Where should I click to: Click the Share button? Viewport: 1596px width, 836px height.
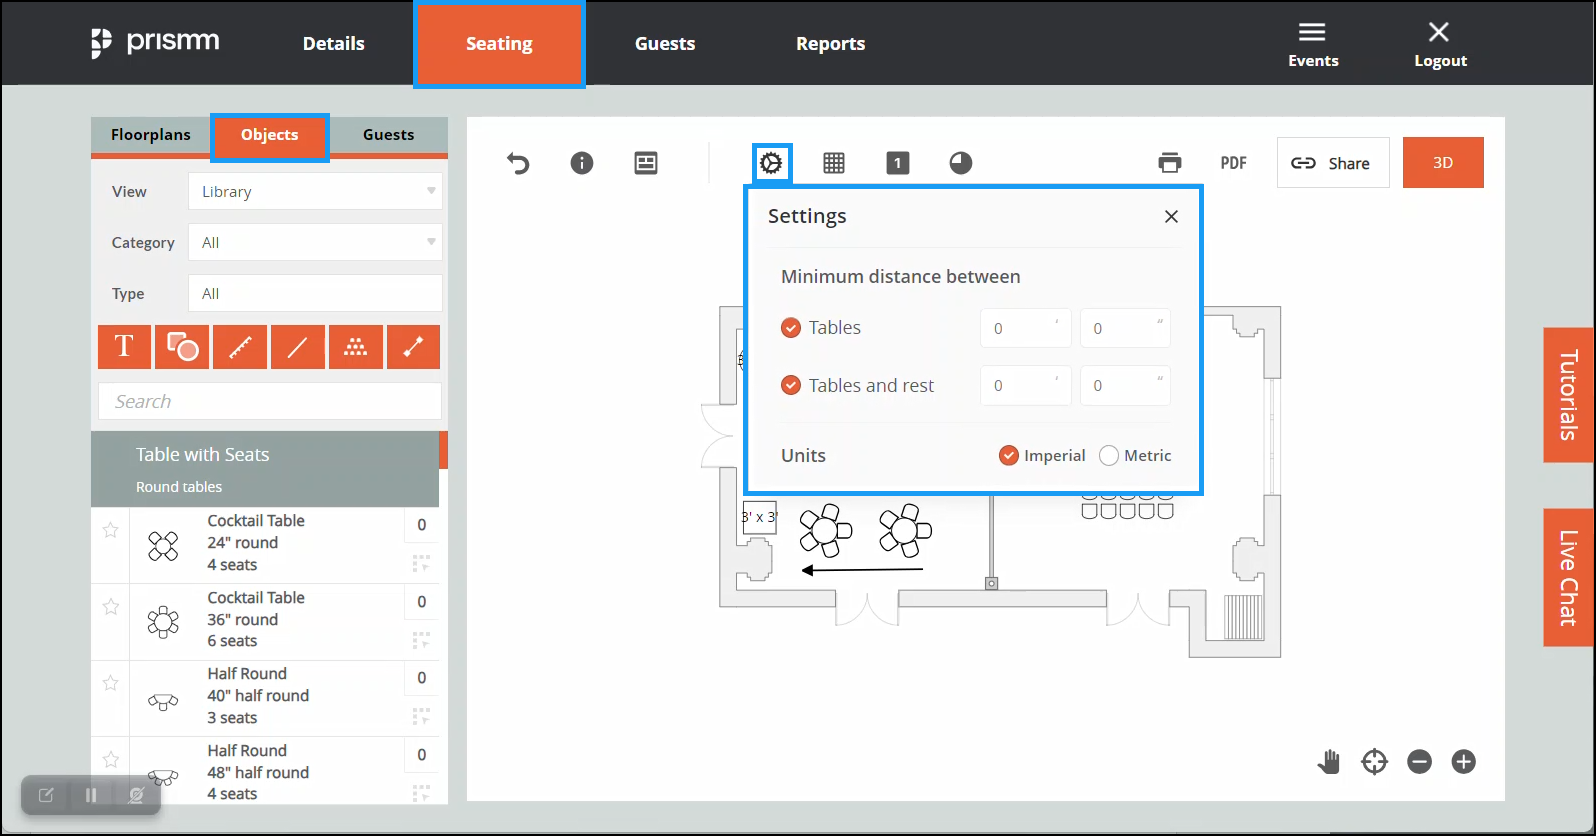pyautogui.click(x=1333, y=163)
